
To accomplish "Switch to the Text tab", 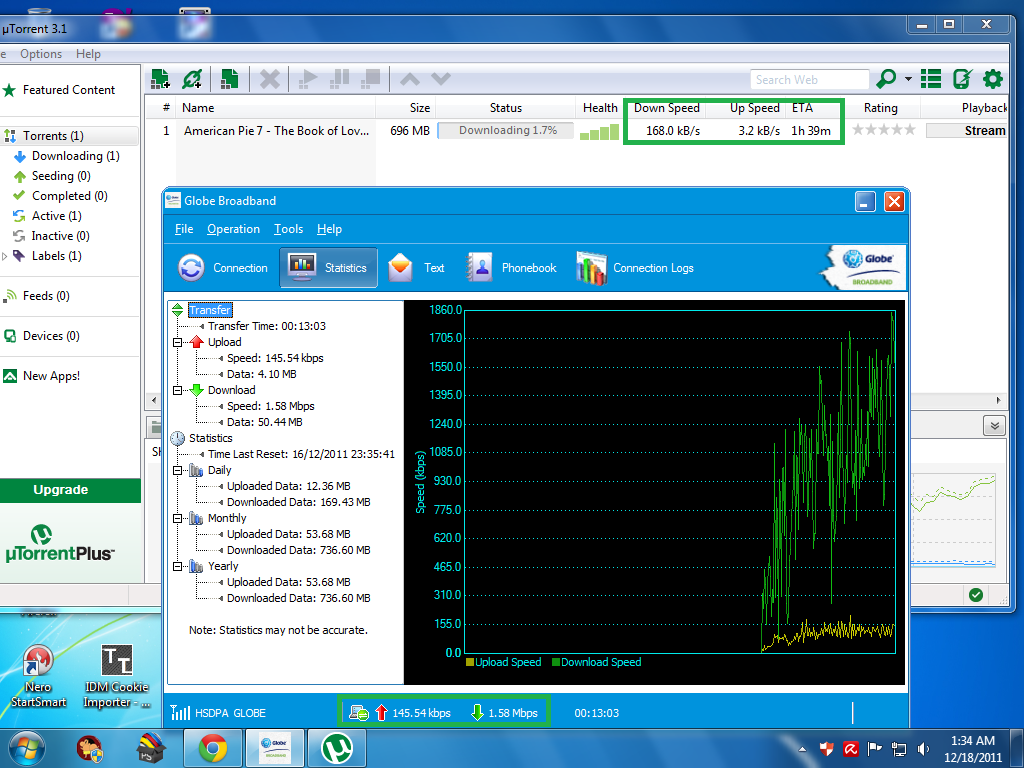I will (416, 268).
